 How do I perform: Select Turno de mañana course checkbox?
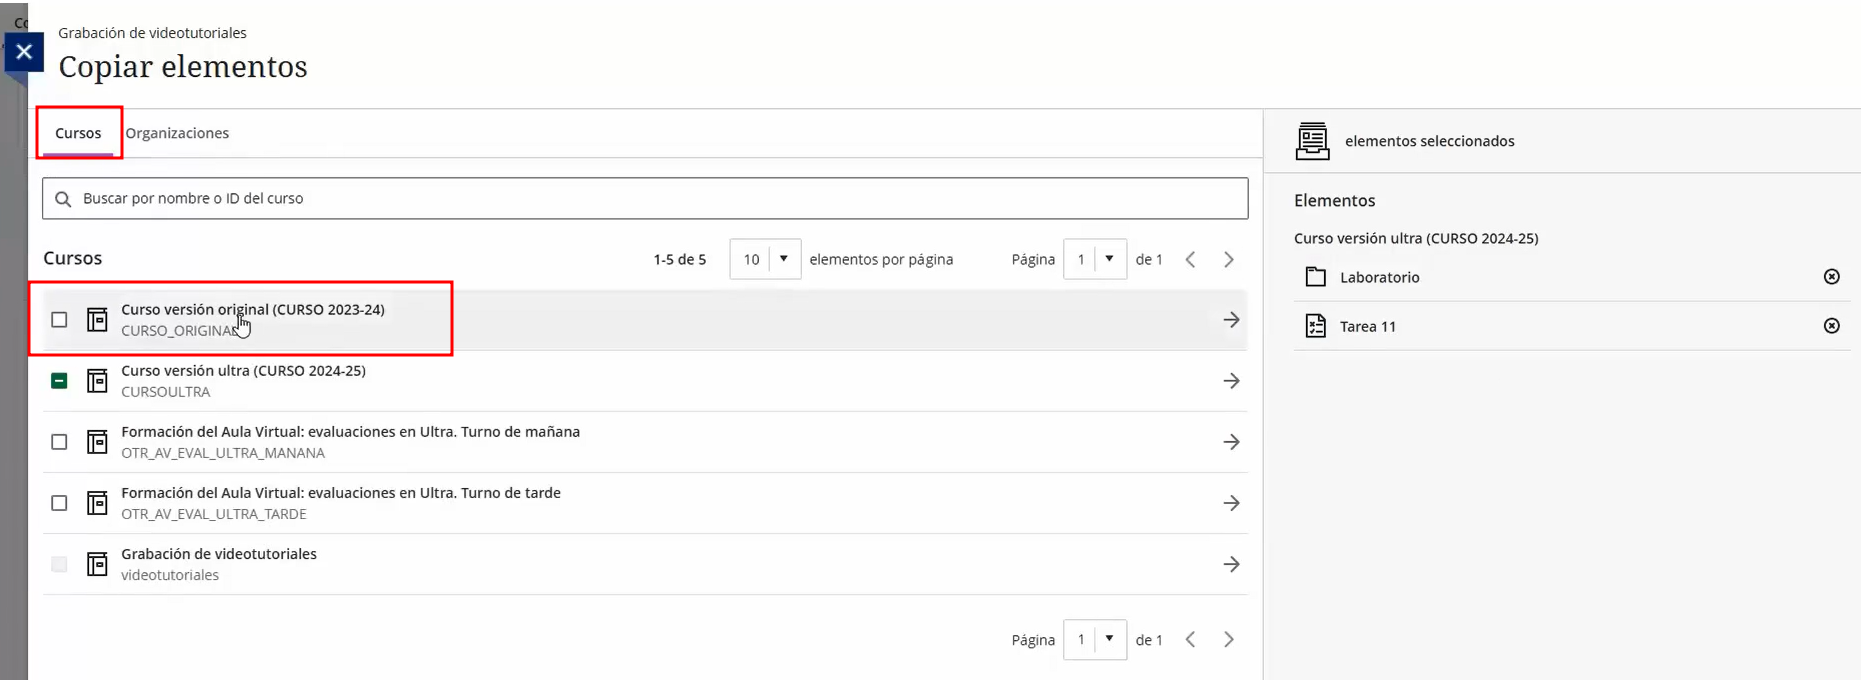coord(60,442)
